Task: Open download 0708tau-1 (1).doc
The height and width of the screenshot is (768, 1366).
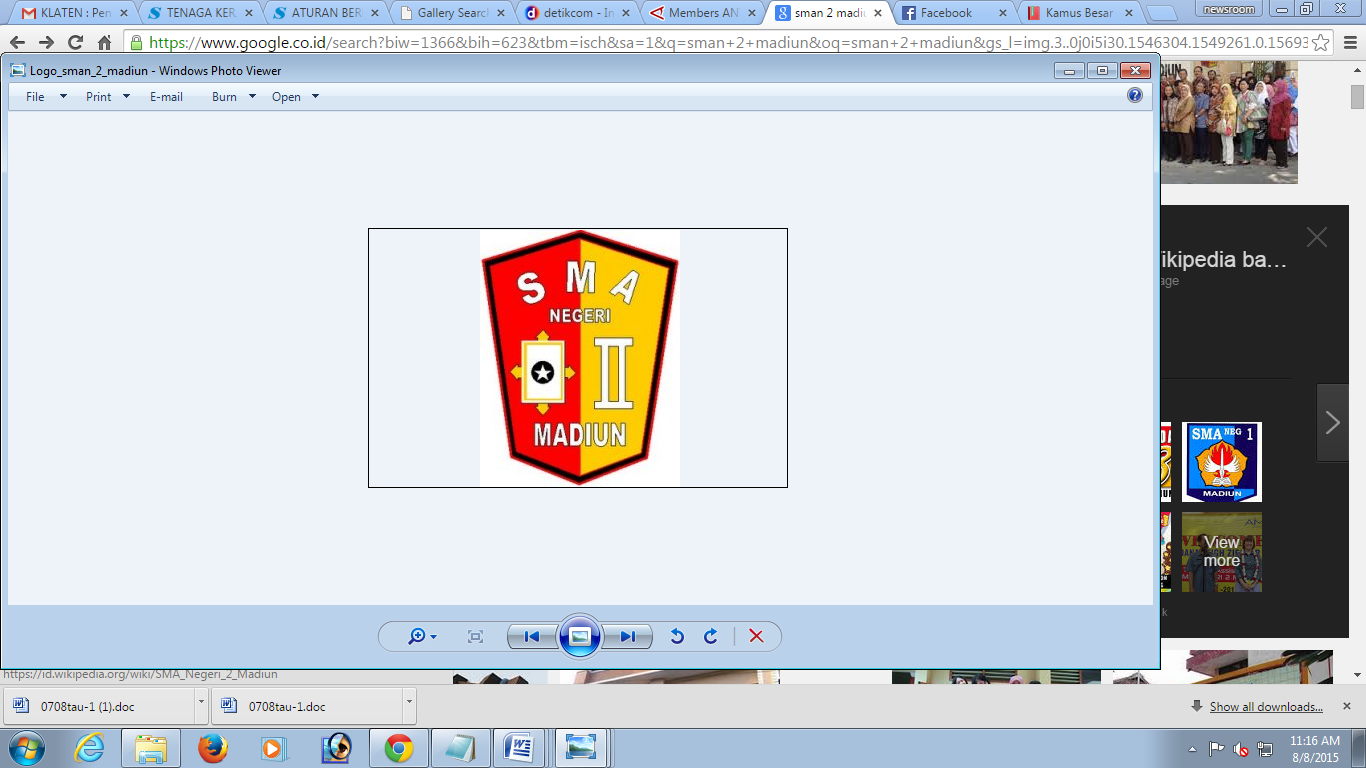Action: coord(99,706)
